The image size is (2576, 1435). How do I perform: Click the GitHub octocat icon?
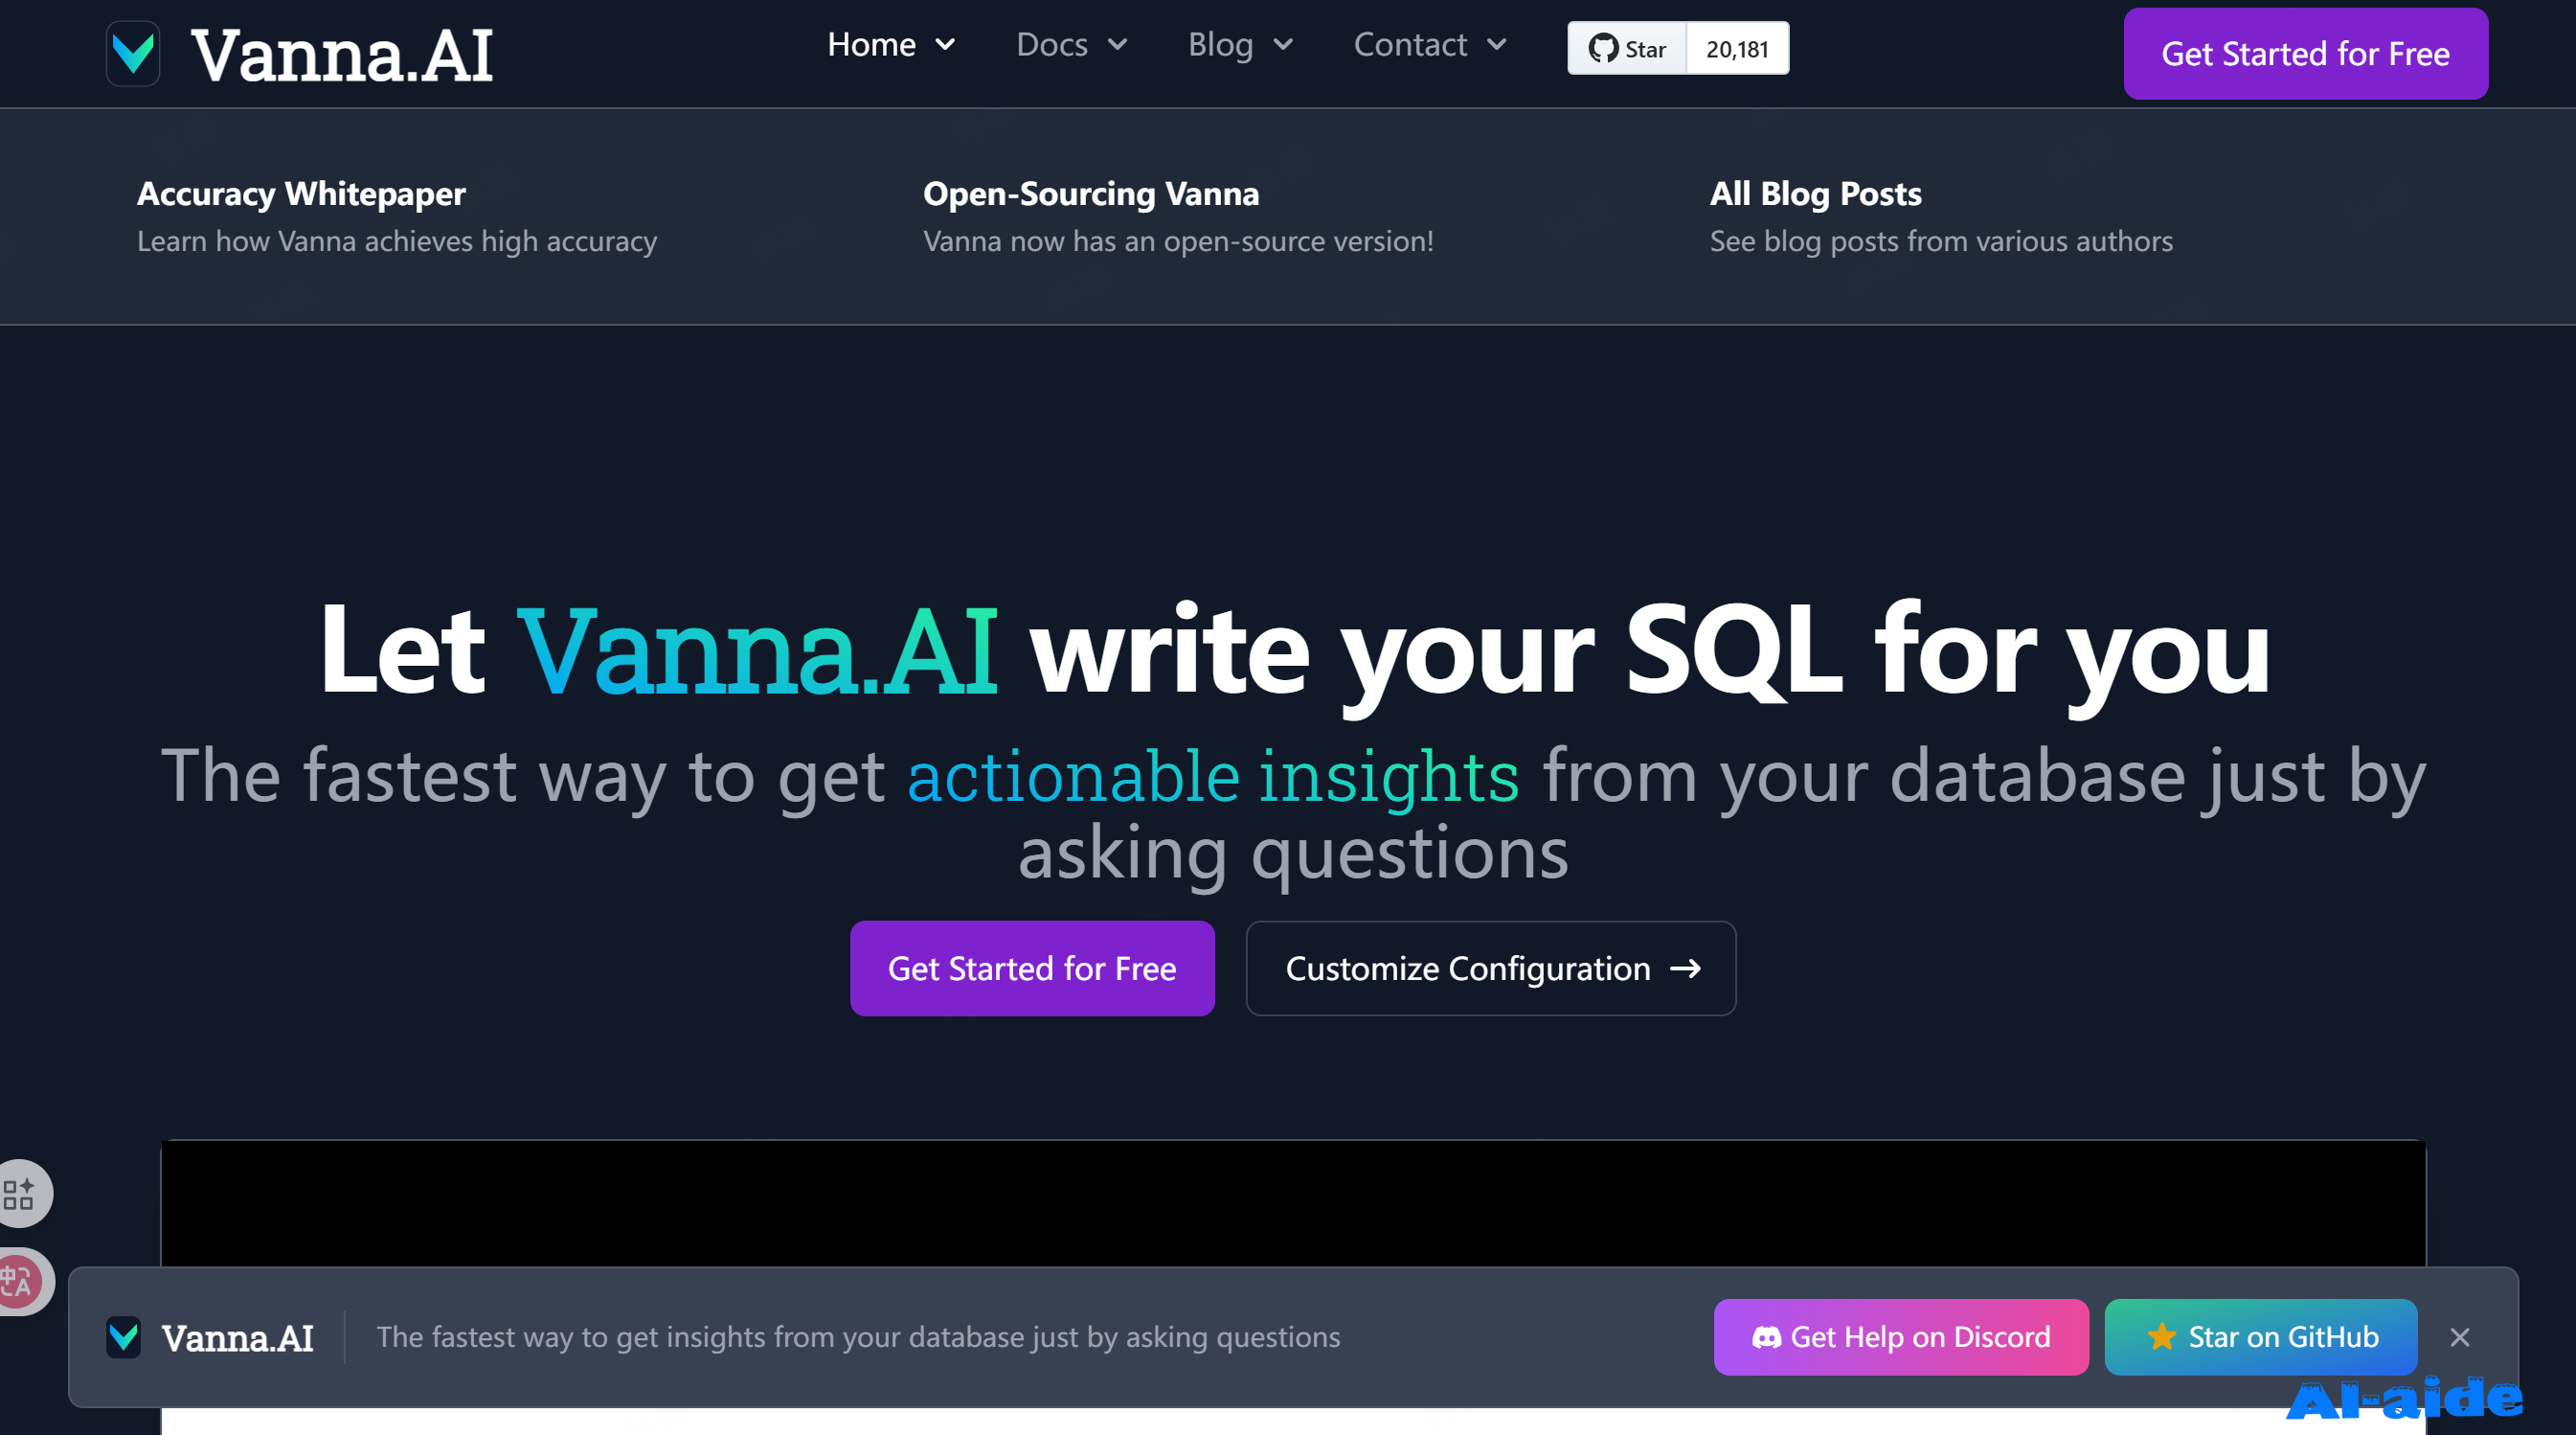point(1603,48)
